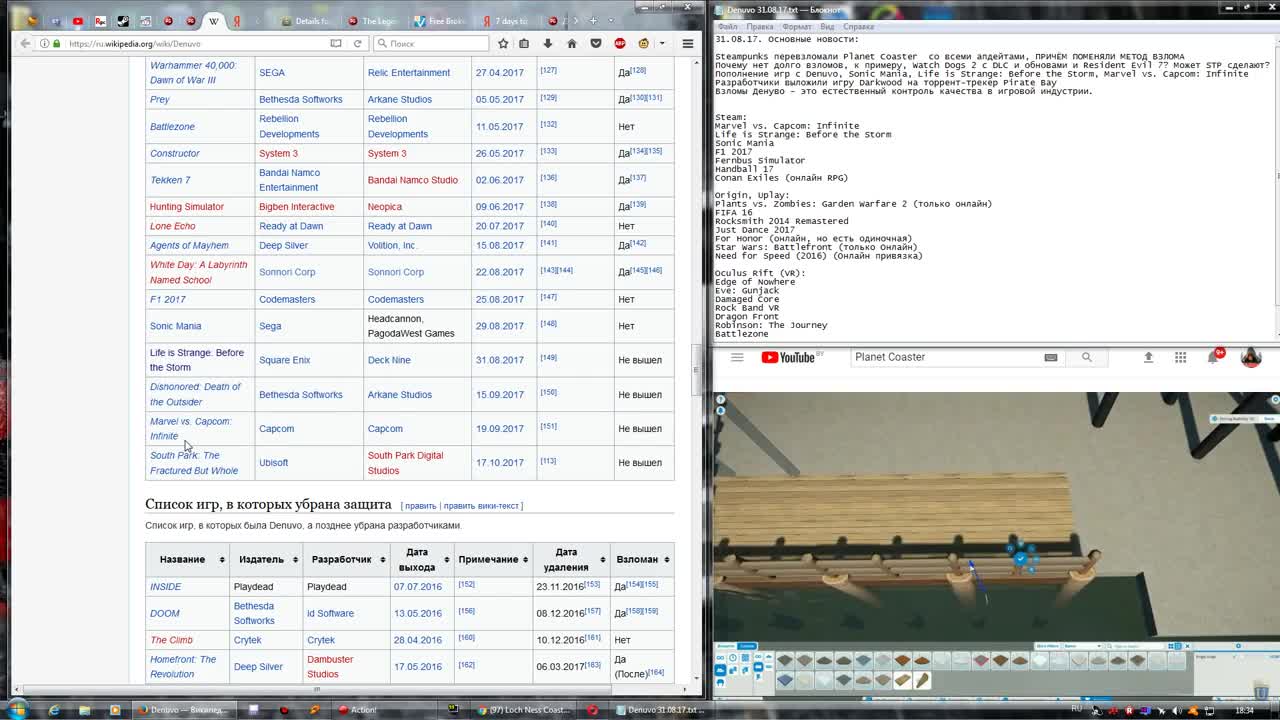
Task: Click the Greasemonkey monkey icon
Action: pos(644,43)
